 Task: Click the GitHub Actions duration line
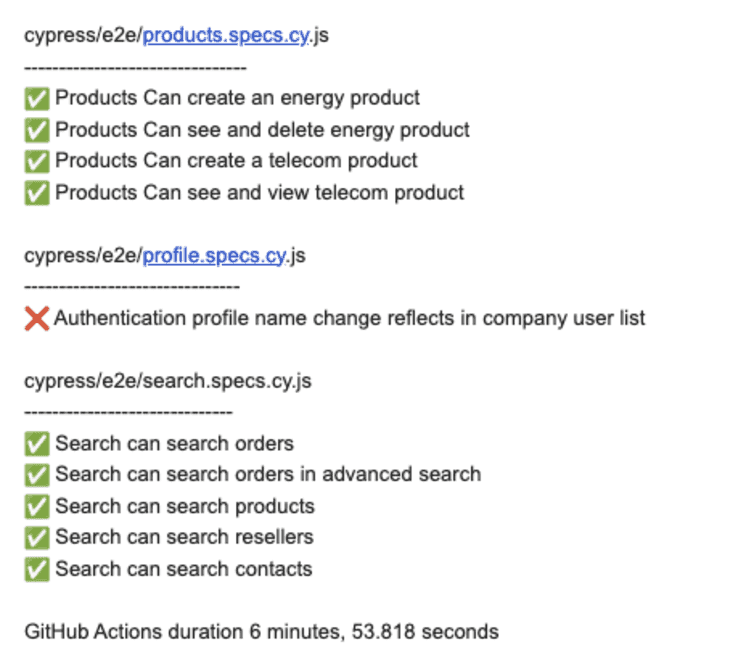[261, 632]
